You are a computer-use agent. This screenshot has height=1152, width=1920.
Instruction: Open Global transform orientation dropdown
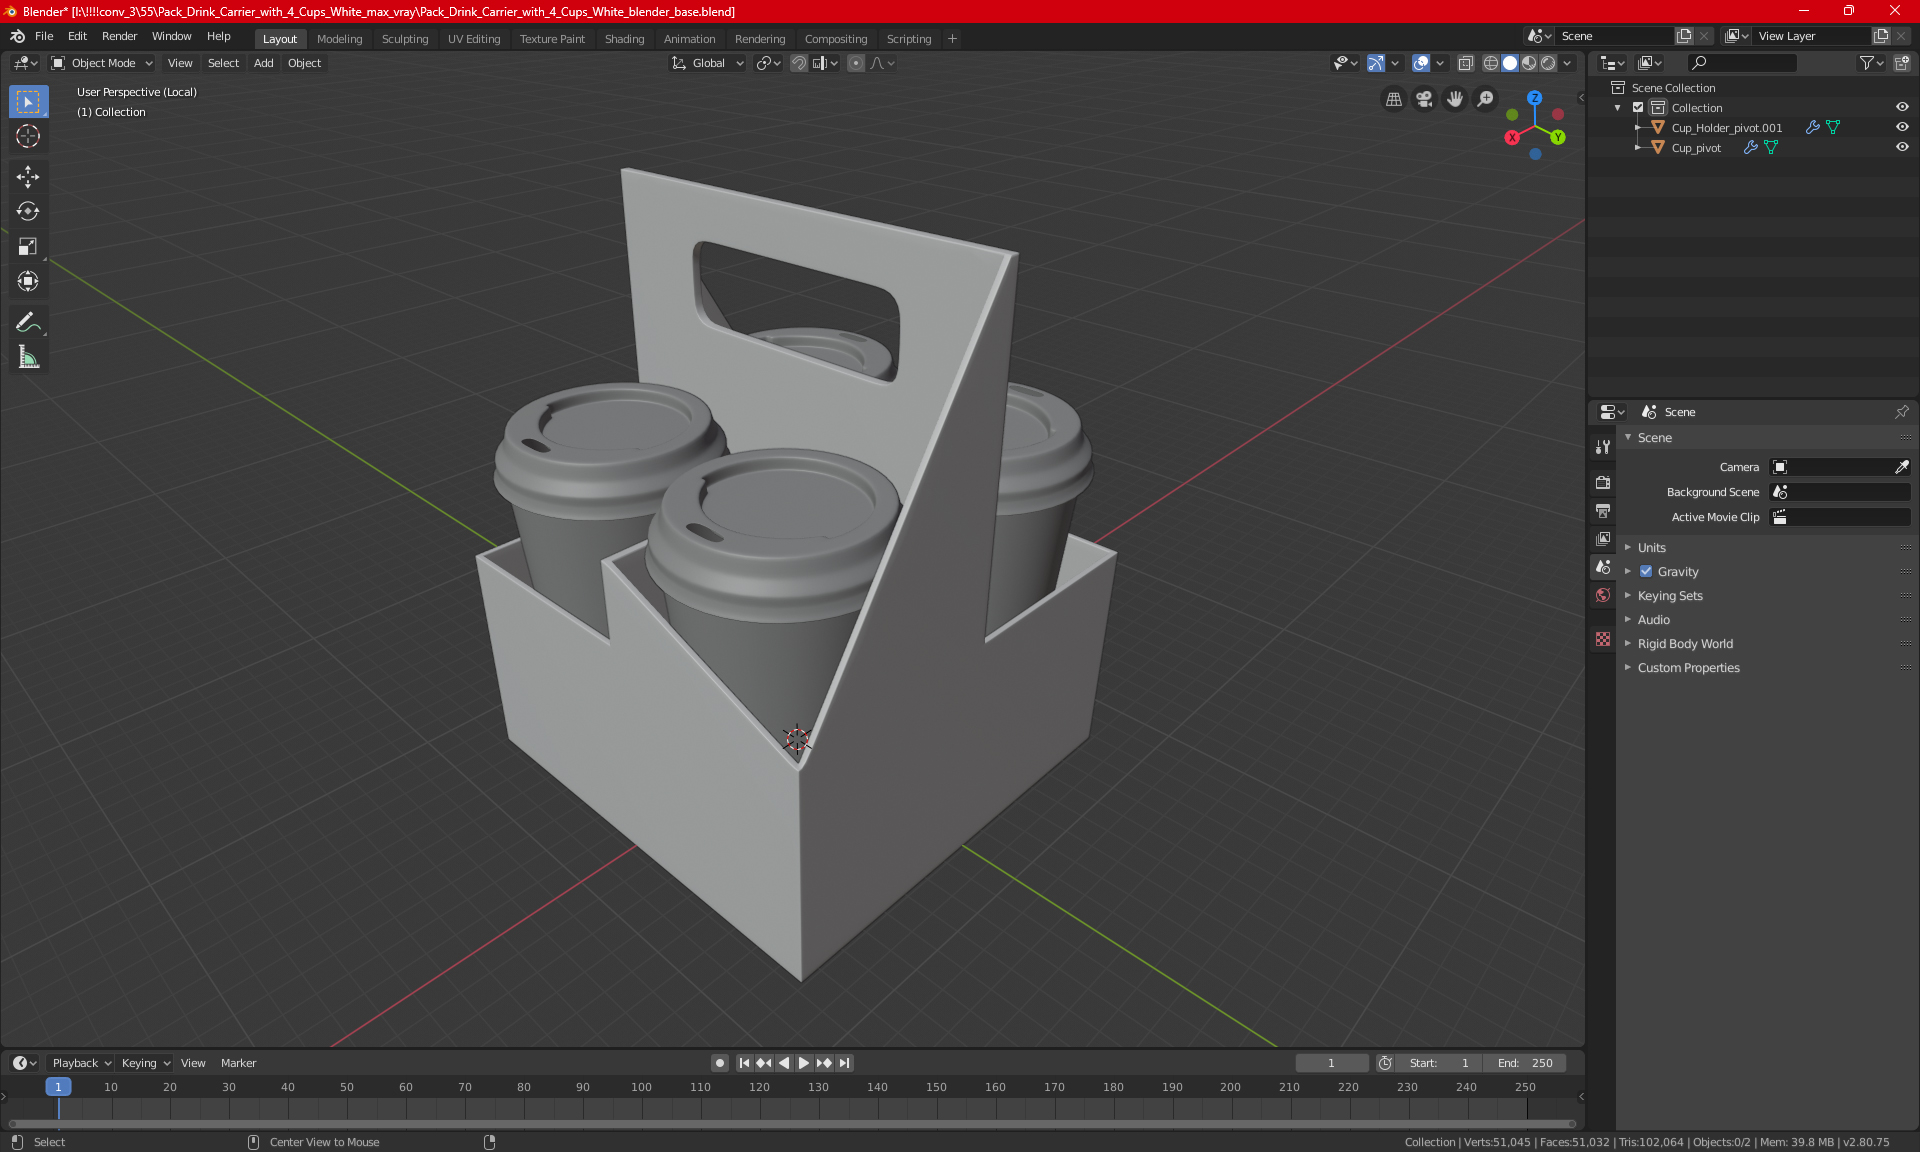click(x=708, y=63)
